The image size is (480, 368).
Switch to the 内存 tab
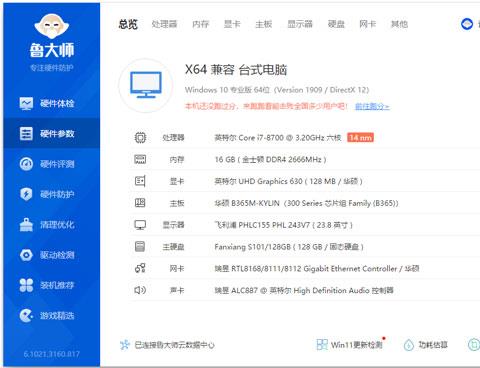pos(200,24)
